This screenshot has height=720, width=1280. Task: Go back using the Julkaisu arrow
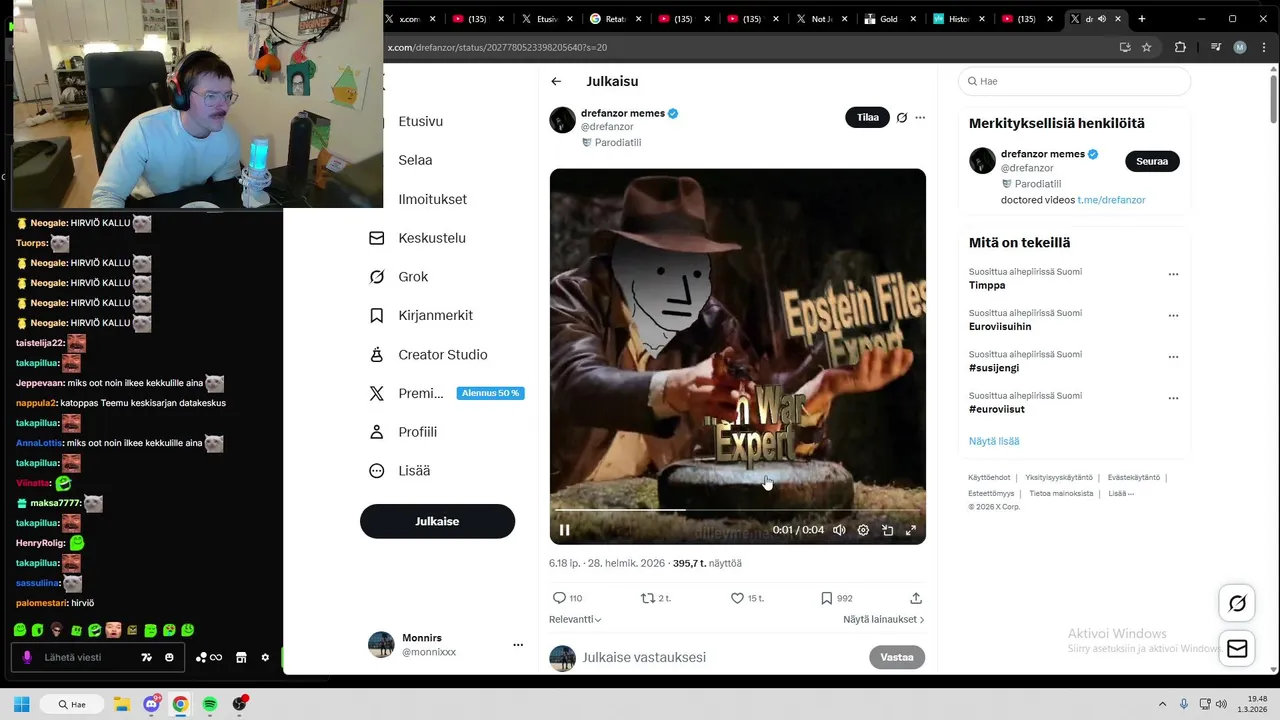556,82
